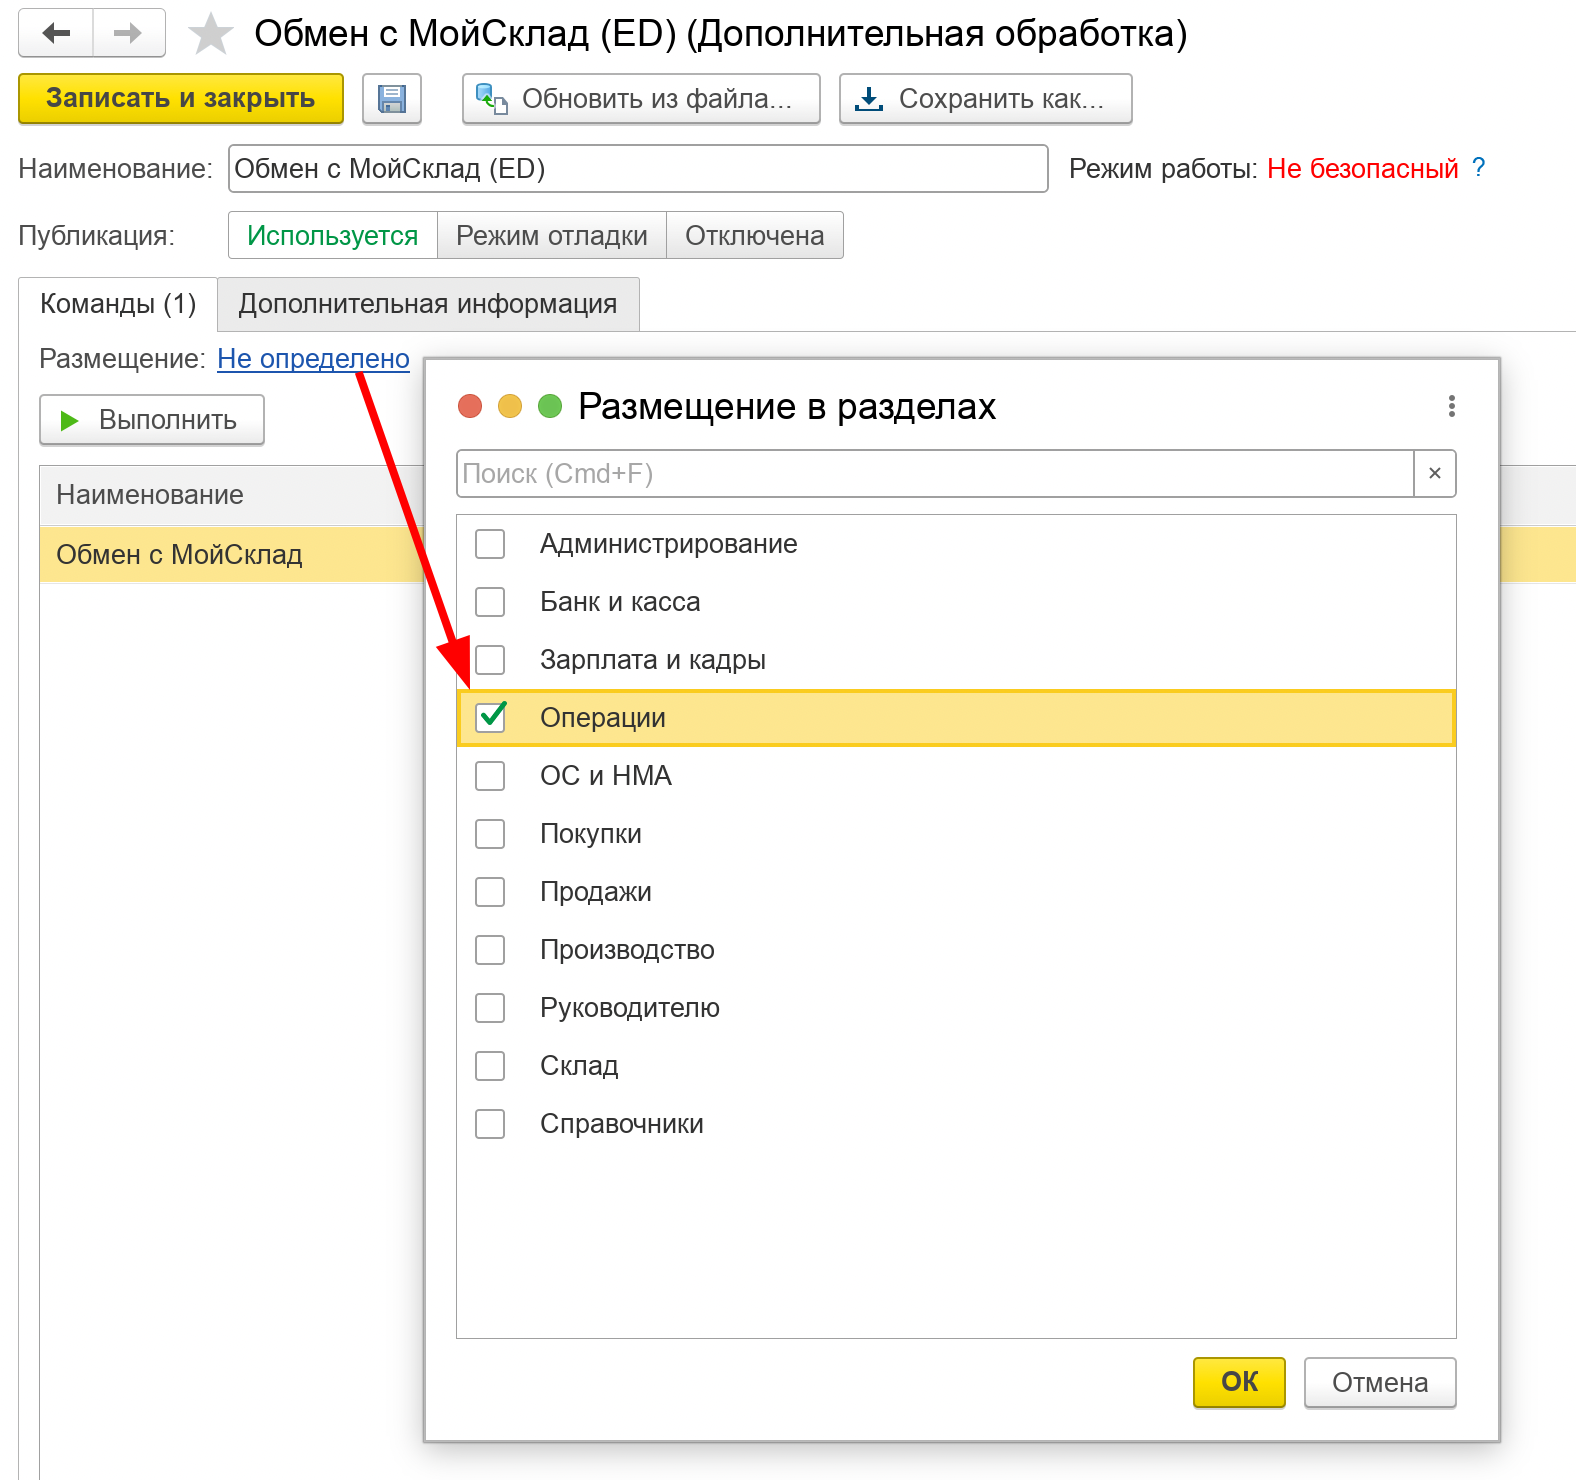1576x1480 pixels.
Task: Open the Не определено placement link
Action: coord(313,359)
